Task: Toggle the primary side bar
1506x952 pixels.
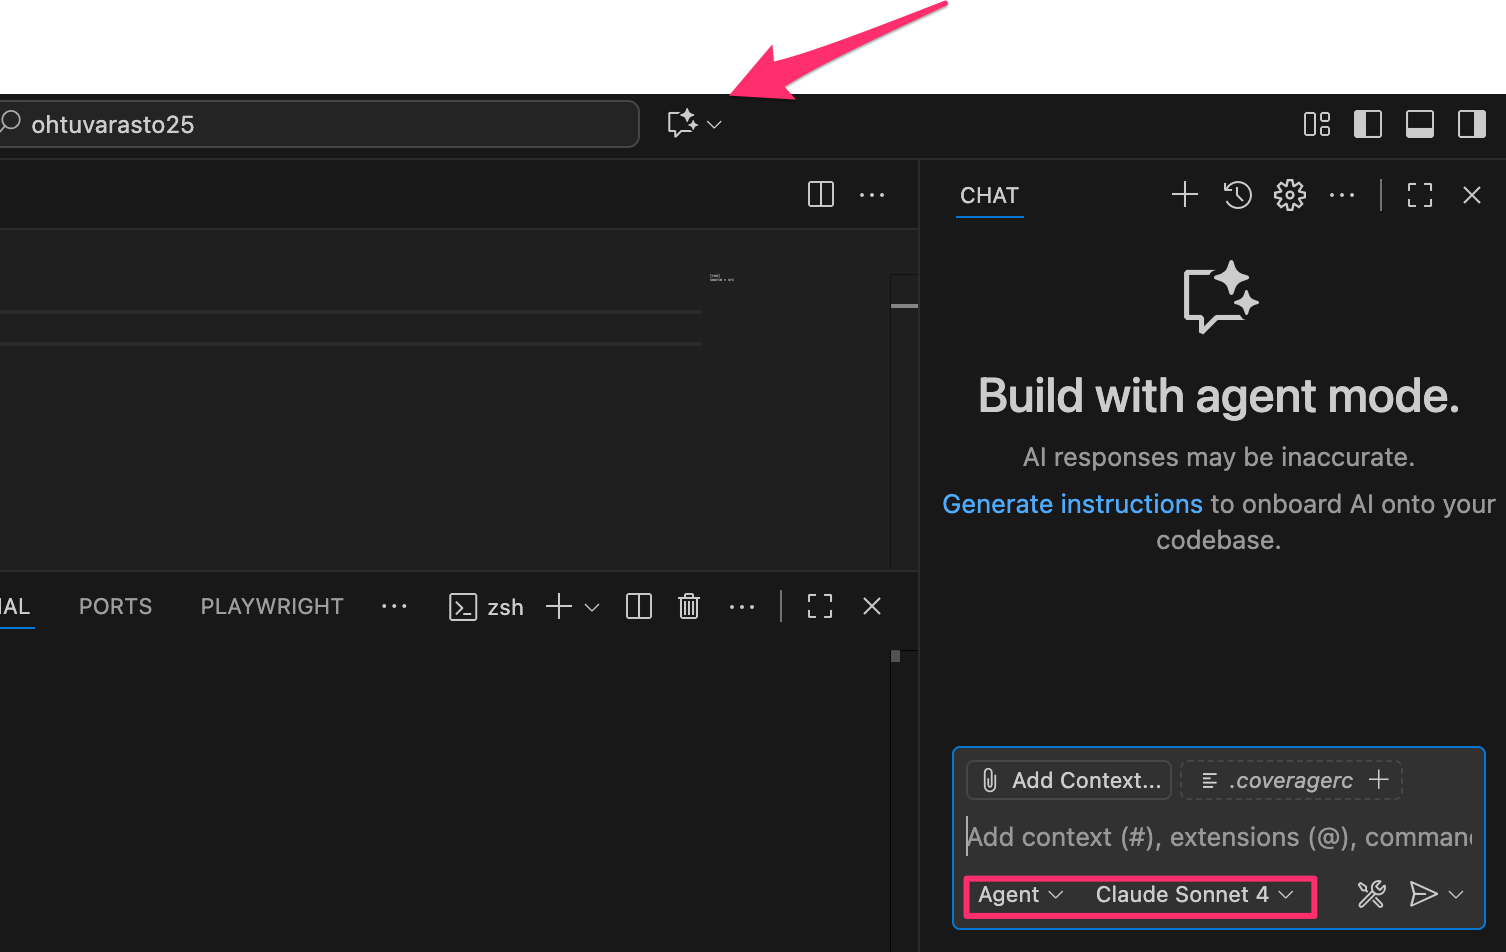Action: tap(1367, 124)
